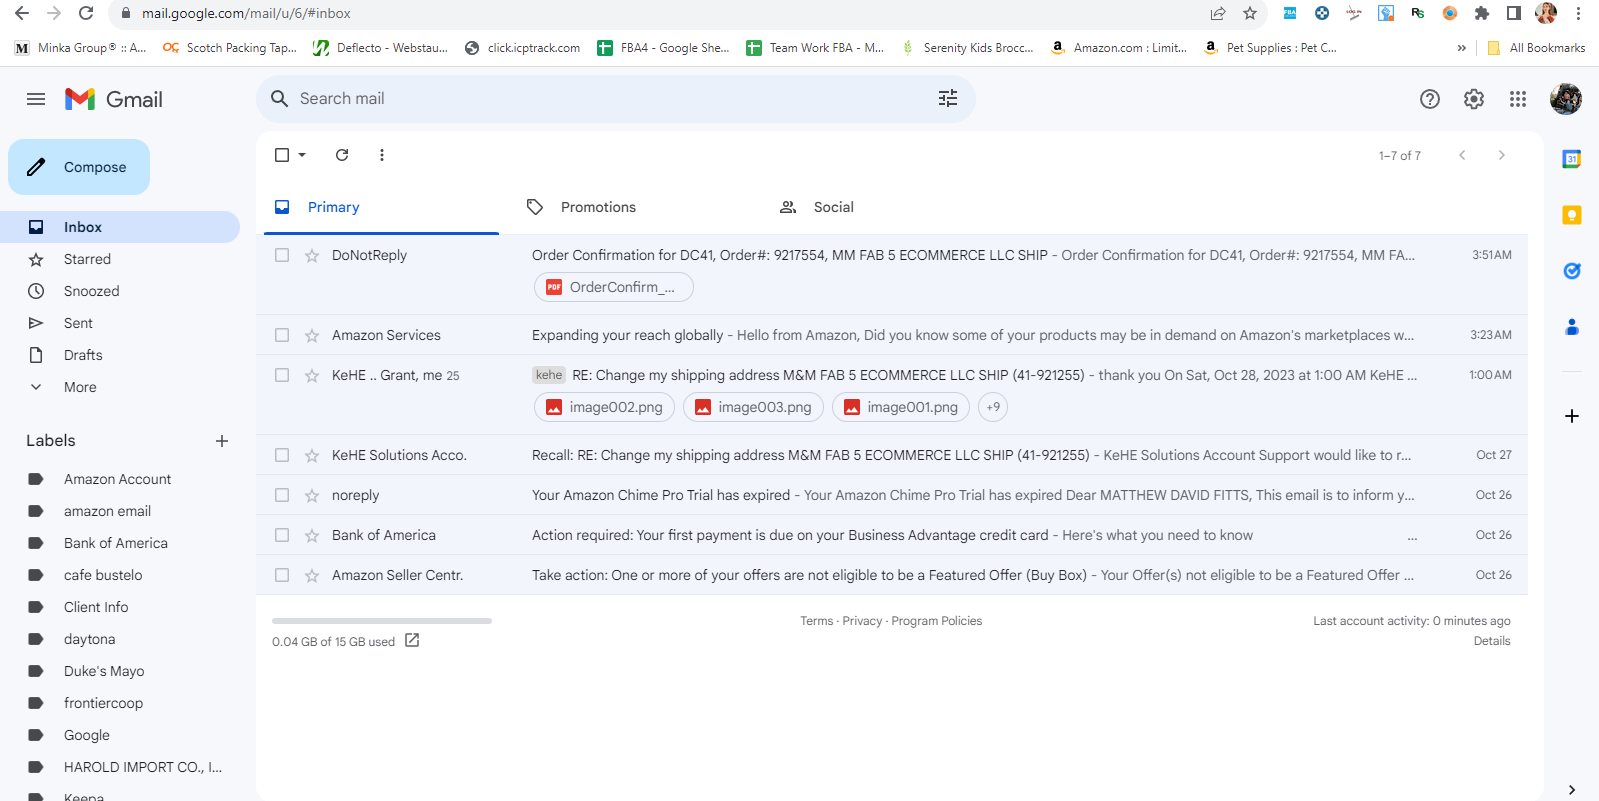Screen dimensions: 1599x801
Task: Open Google Tasks side panel
Action: (x=1572, y=271)
